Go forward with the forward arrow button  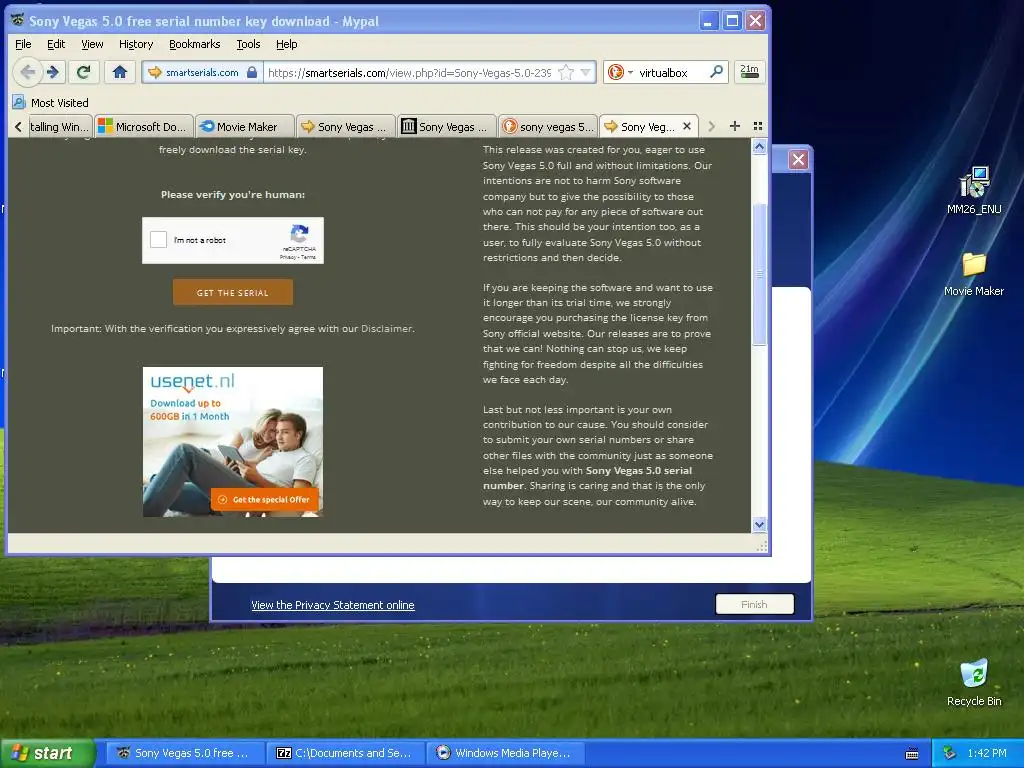point(54,72)
